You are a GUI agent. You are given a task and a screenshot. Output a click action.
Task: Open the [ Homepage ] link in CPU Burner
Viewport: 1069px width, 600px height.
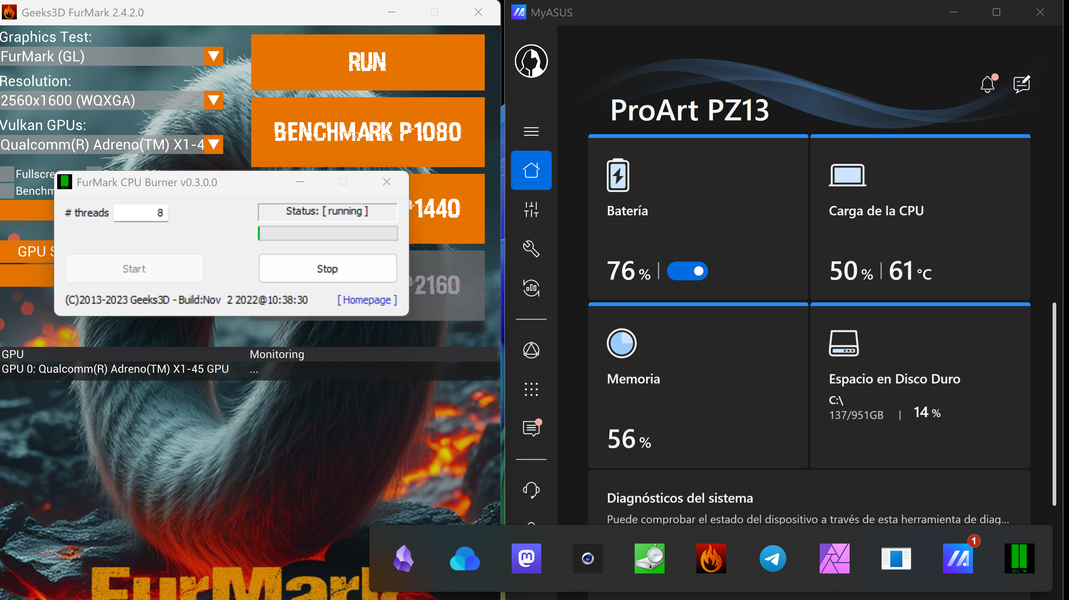coord(367,300)
